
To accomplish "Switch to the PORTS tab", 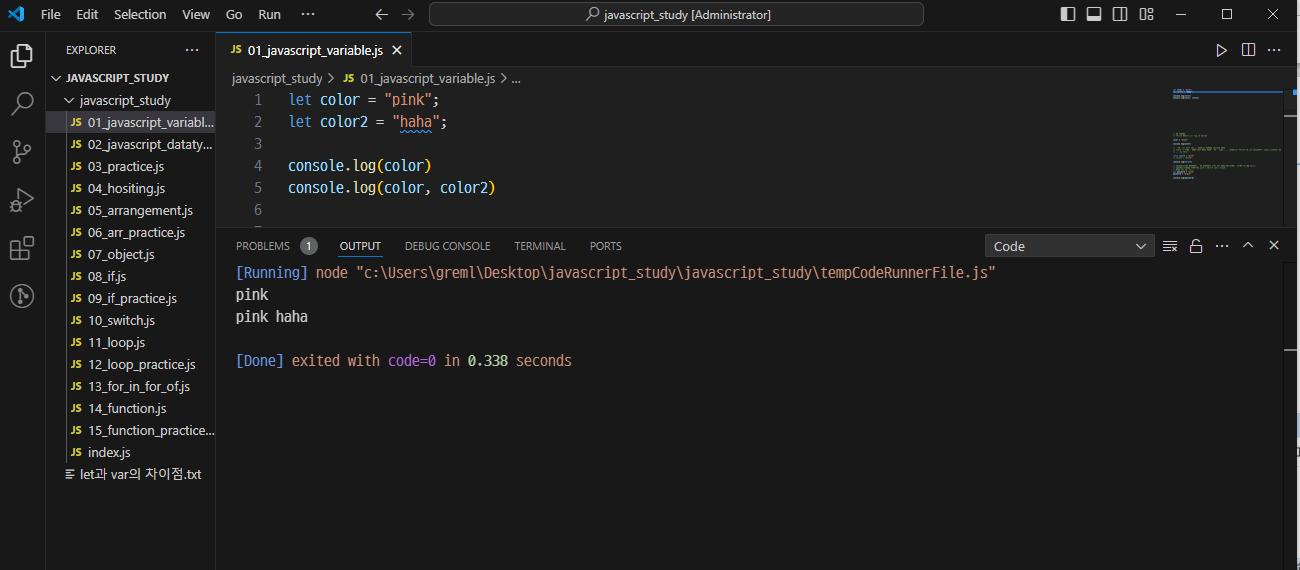I will coord(606,246).
